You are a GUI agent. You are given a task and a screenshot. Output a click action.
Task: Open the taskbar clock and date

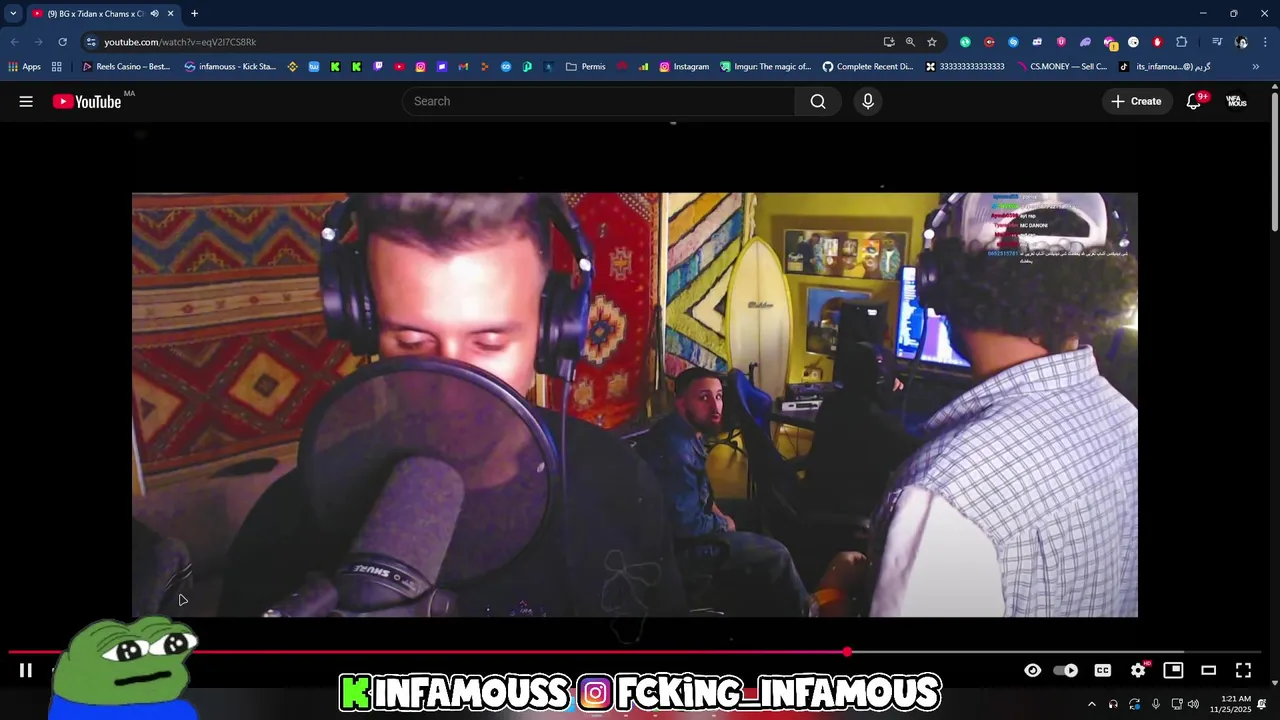point(1230,704)
